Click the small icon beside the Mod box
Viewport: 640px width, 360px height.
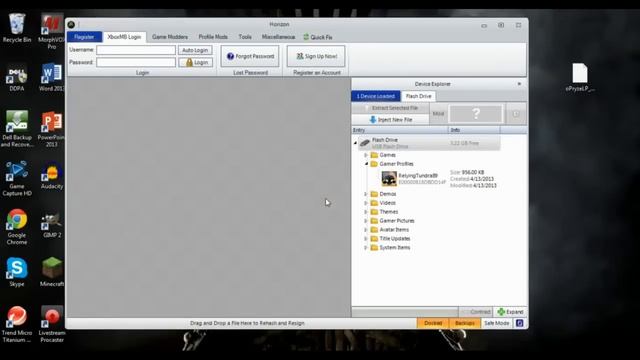(516, 114)
